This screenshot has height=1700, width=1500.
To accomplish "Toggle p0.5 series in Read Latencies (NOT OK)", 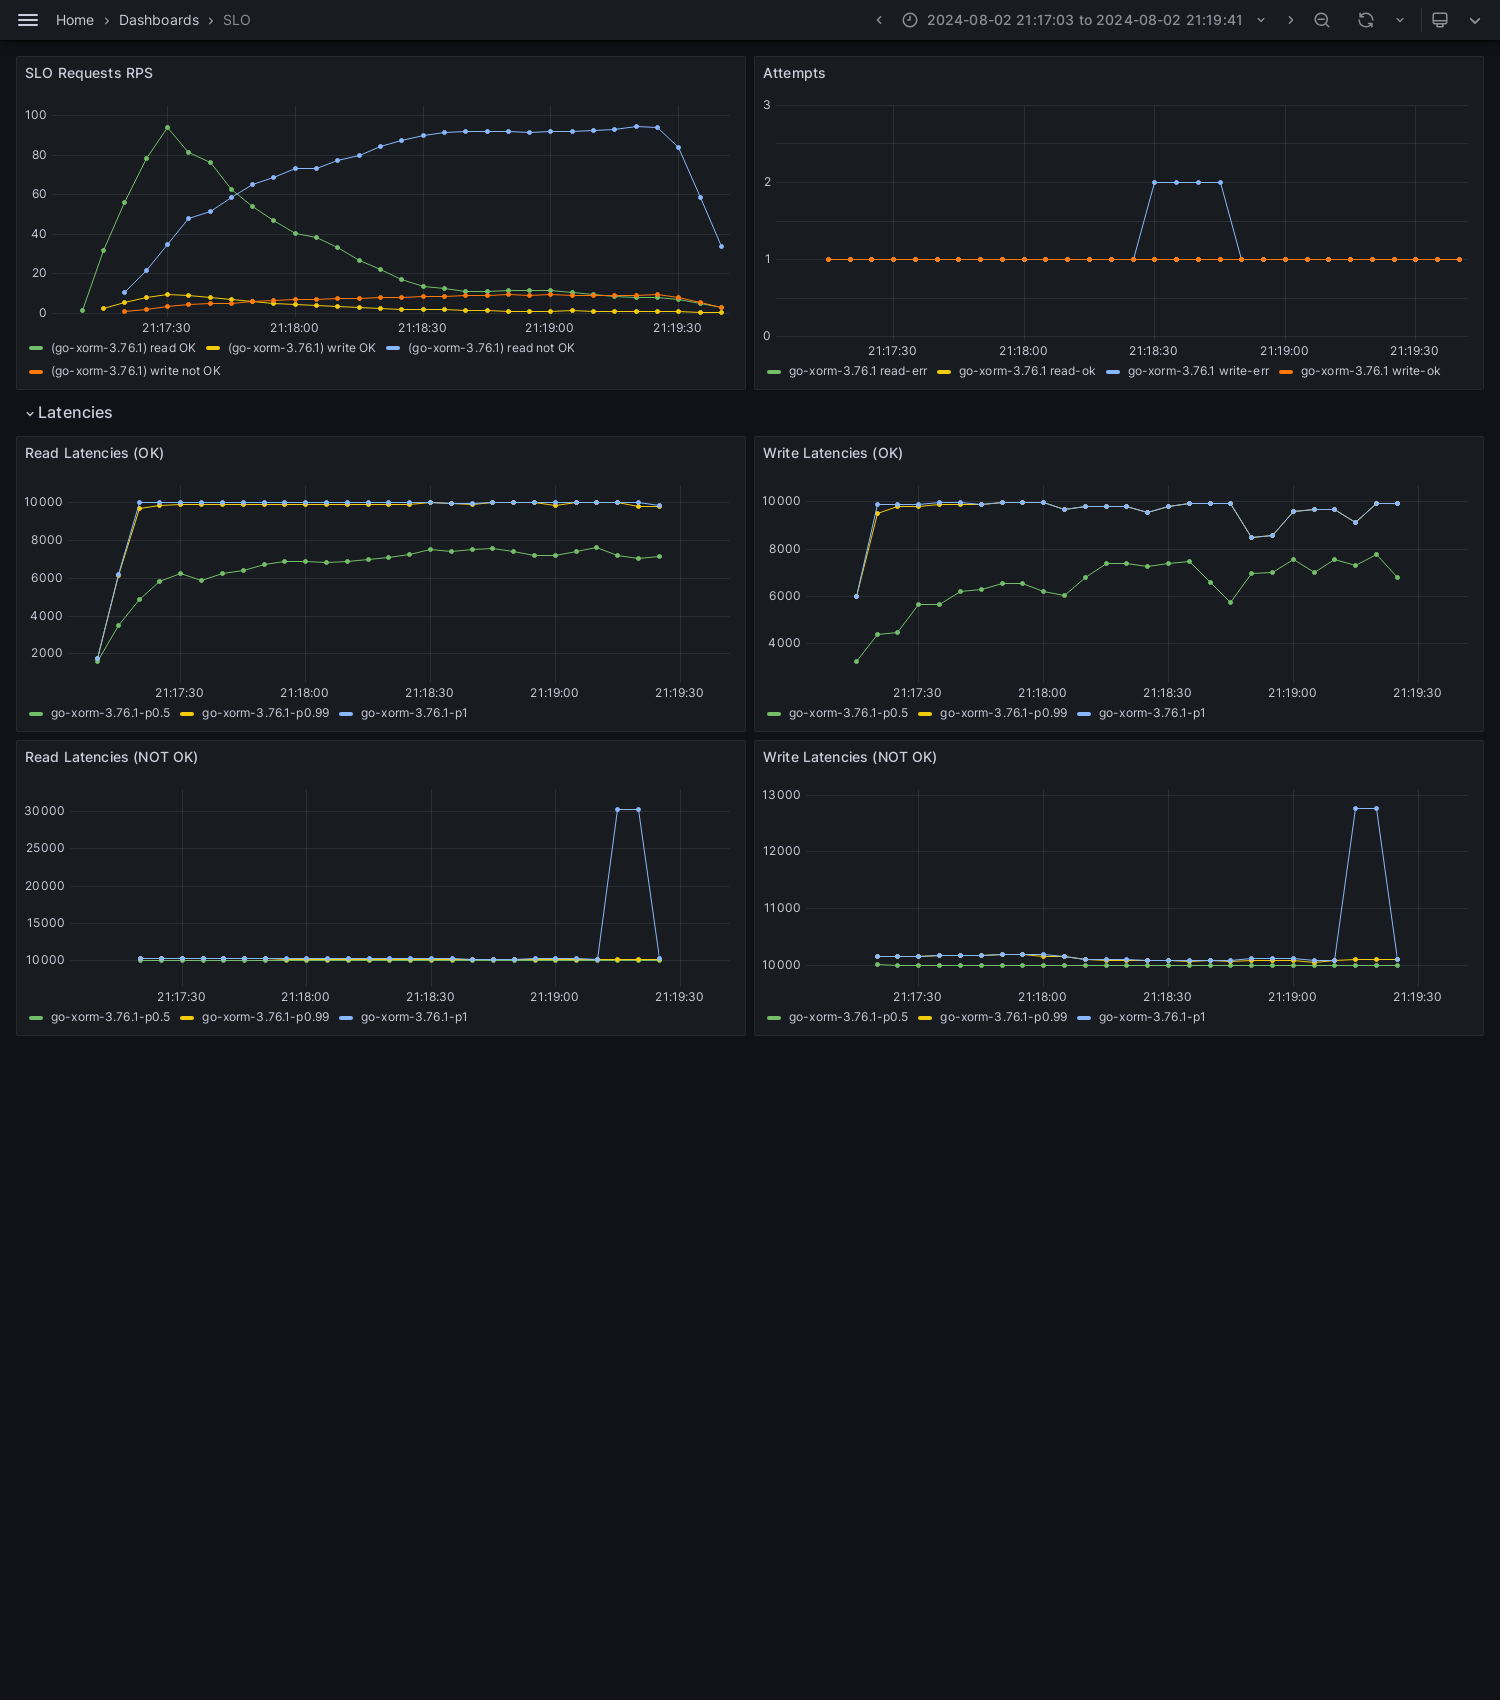I will point(110,1017).
